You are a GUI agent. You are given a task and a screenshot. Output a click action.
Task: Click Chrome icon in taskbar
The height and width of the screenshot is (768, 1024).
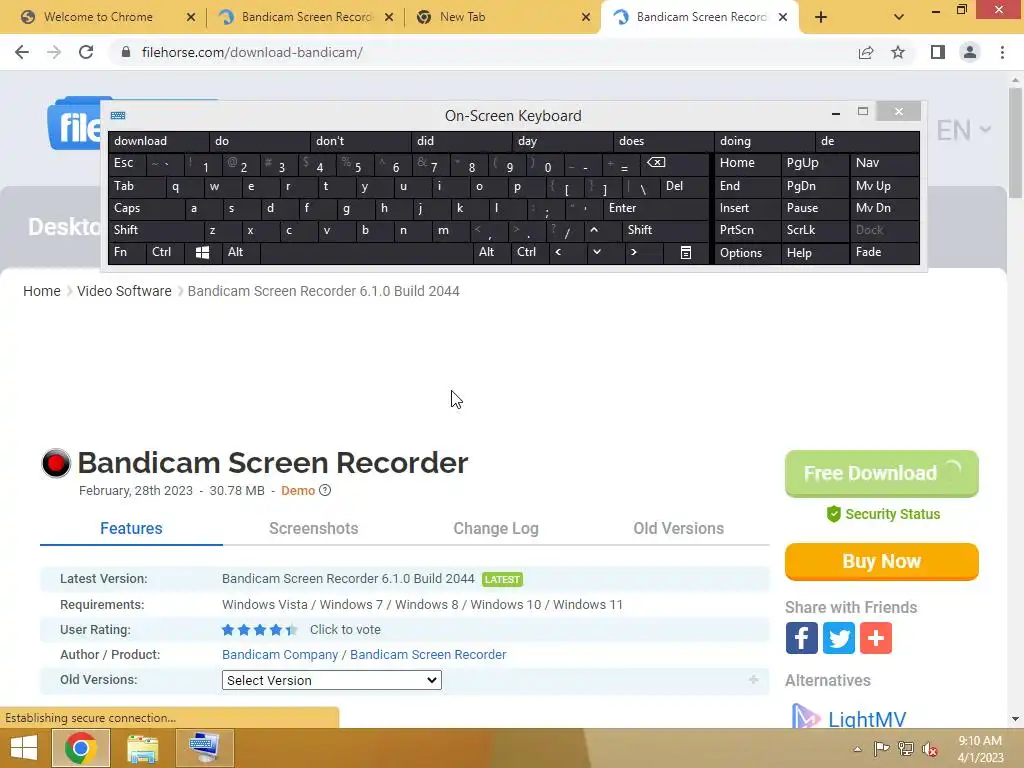[80, 748]
